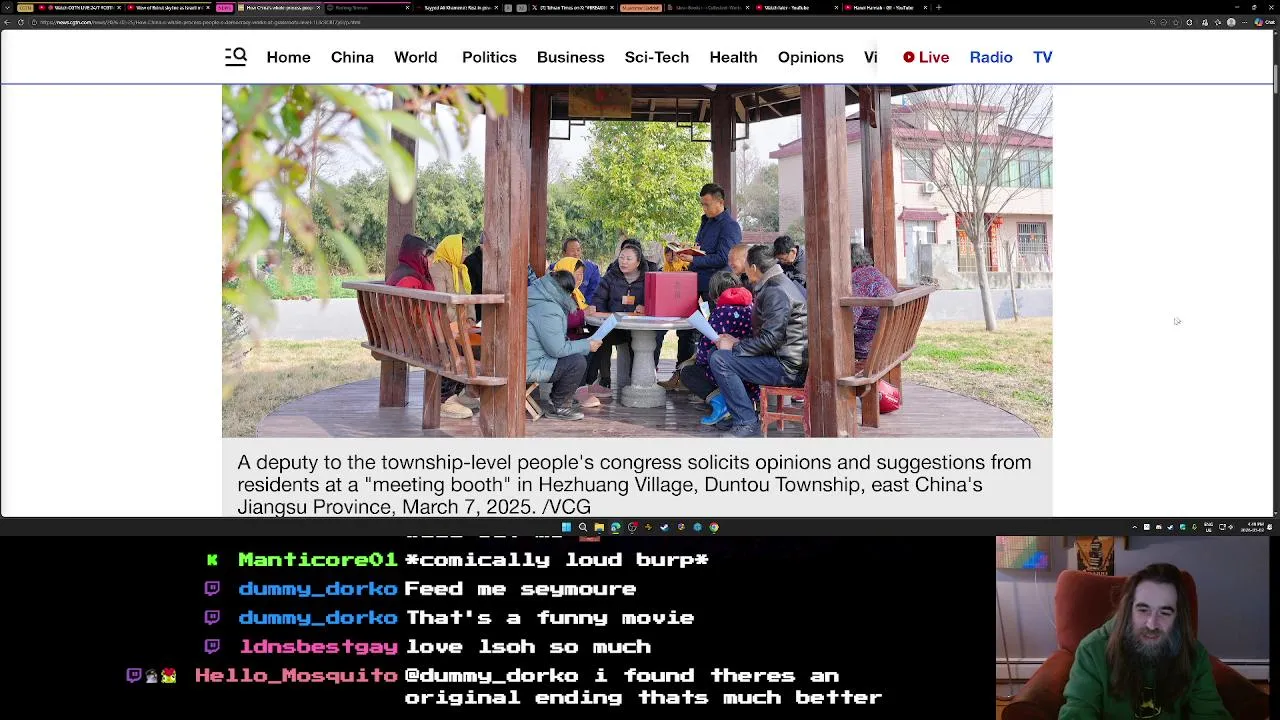Open the Health section
Image resolution: width=1280 pixels, height=720 pixels.
733,57
